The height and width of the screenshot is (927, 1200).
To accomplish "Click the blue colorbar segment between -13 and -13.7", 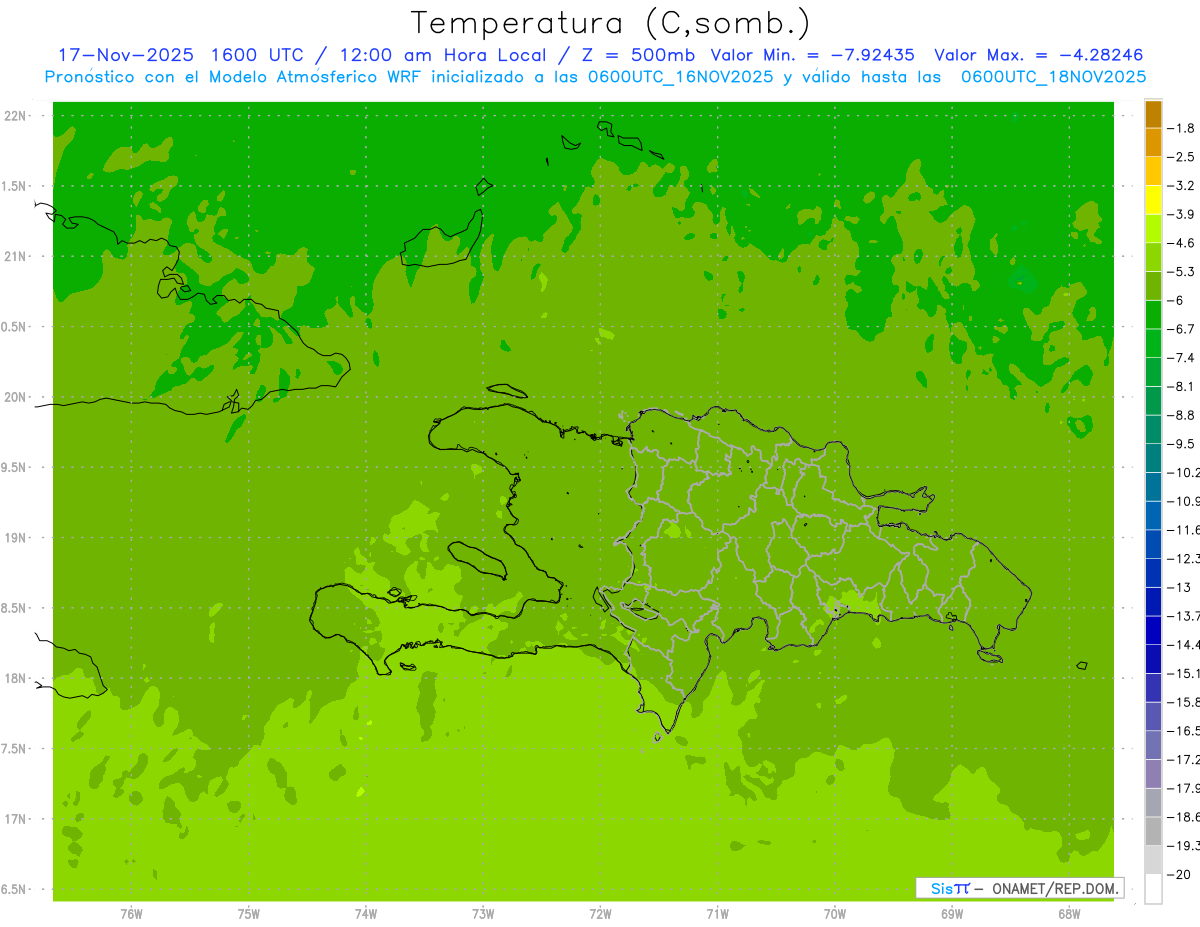I will pyautogui.click(x=1153, y=601).
